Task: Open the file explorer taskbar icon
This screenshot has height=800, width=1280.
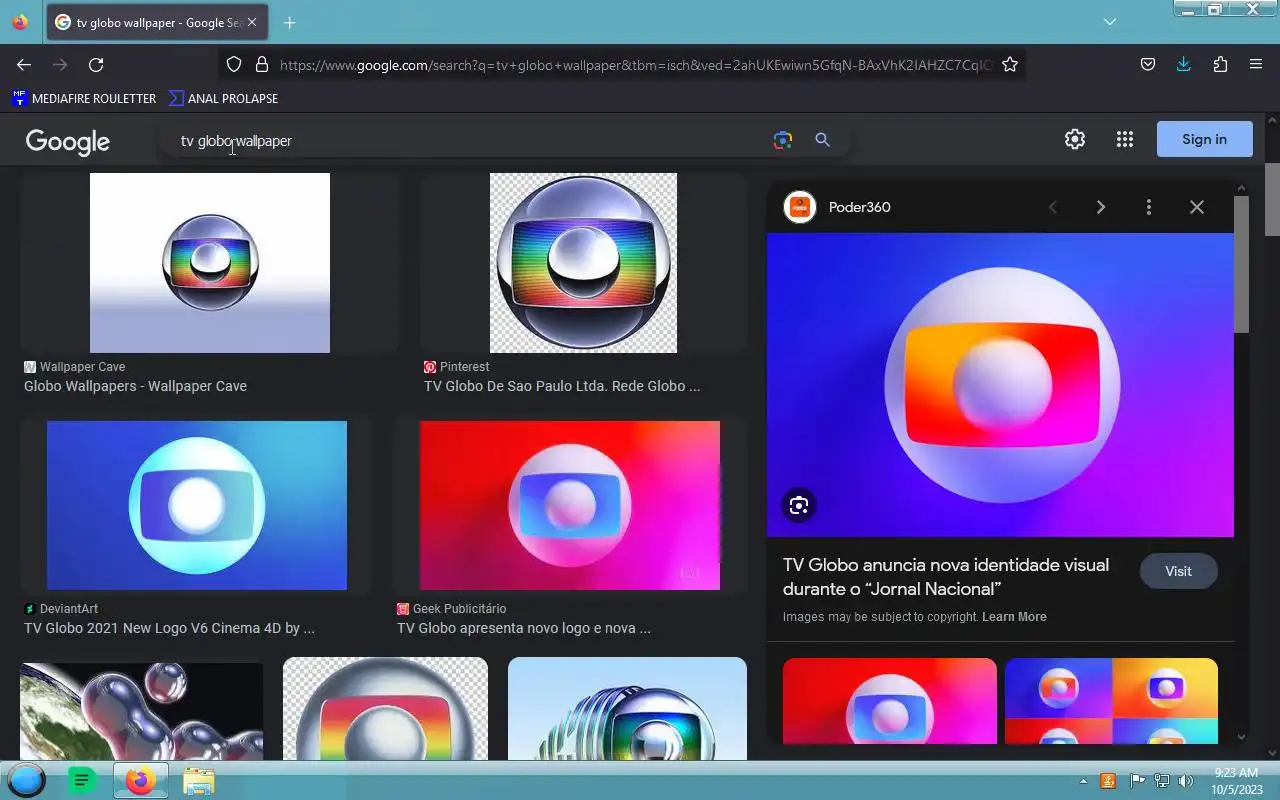Action: pyautogui.click(x=199, y=781)
